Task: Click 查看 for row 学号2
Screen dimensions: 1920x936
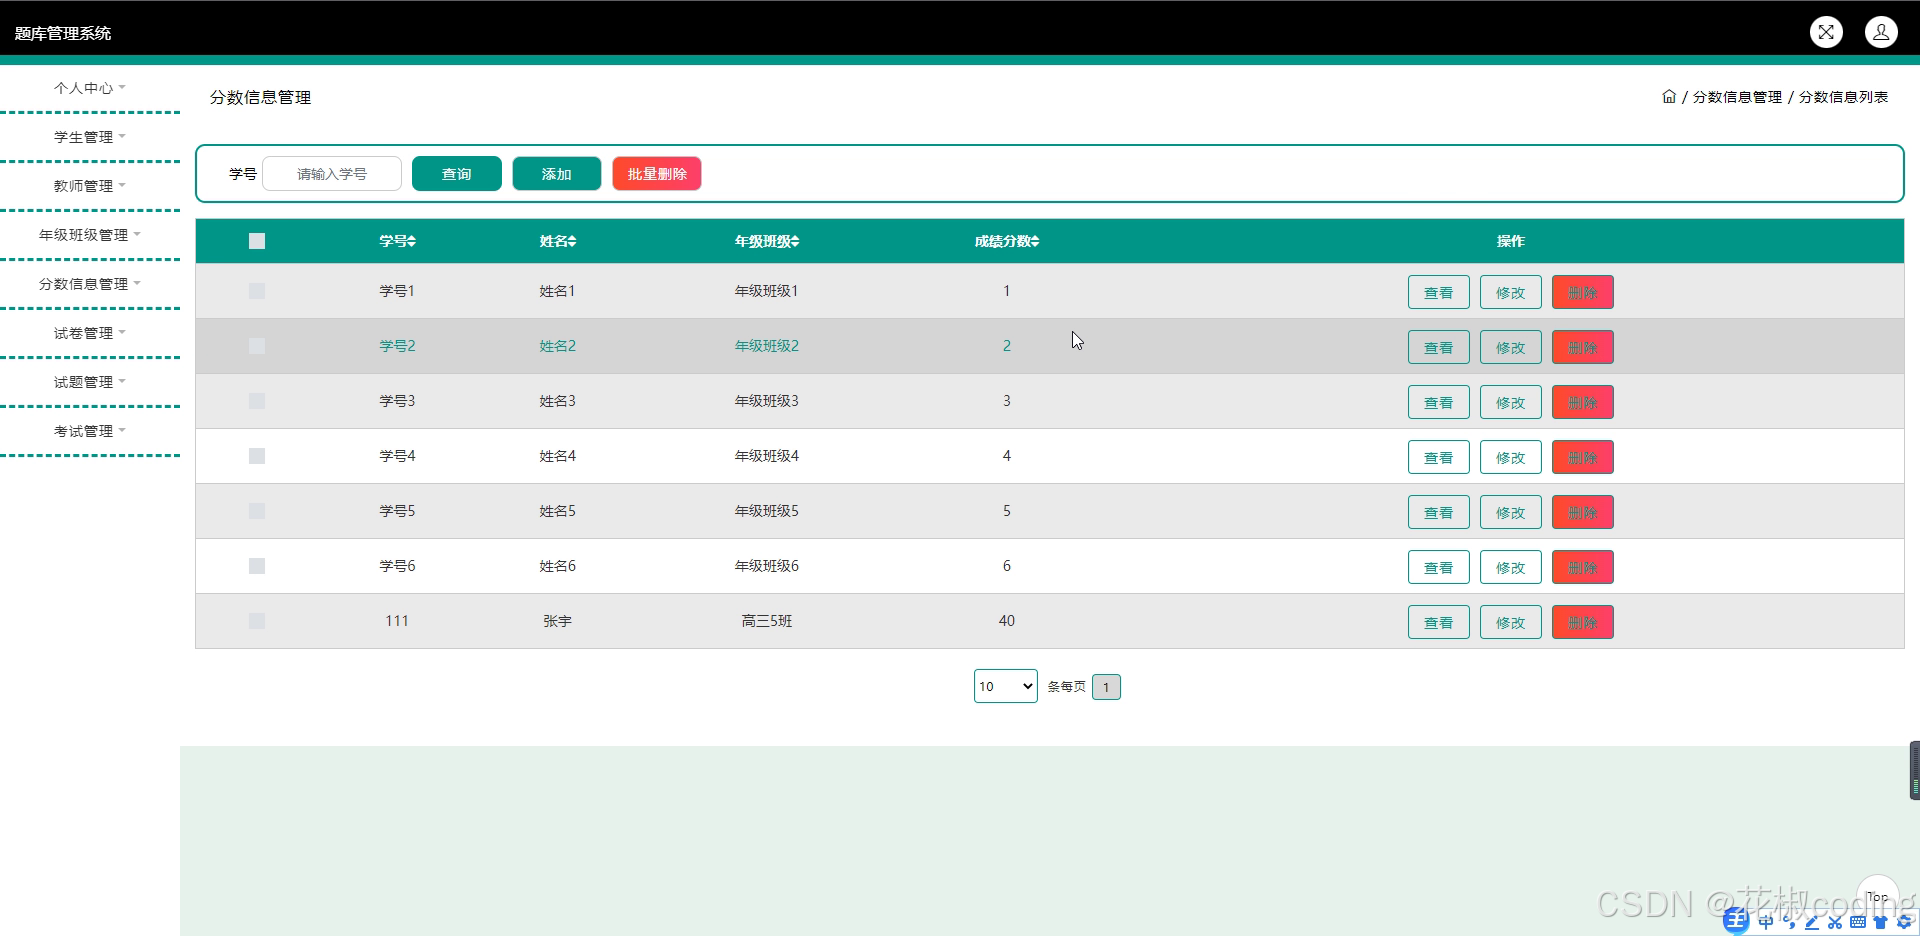Action: click(1439, 347)
